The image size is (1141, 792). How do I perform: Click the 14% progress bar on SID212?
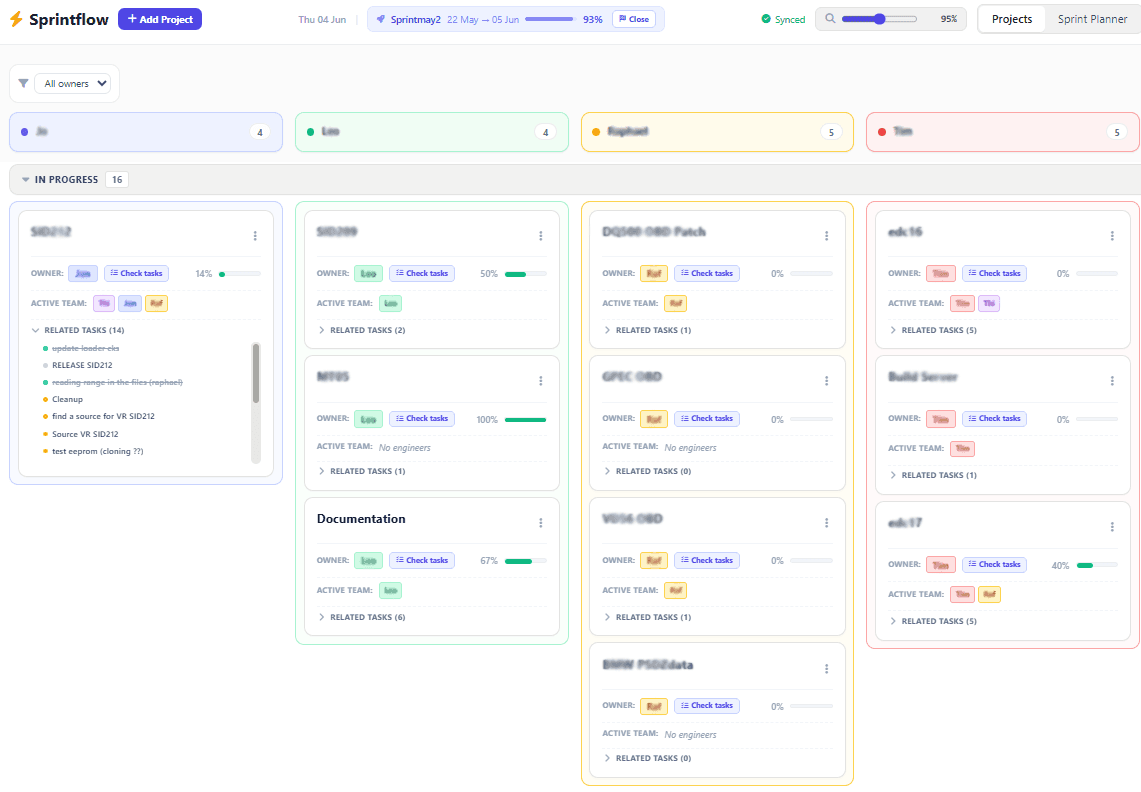[x=239, y=274]
